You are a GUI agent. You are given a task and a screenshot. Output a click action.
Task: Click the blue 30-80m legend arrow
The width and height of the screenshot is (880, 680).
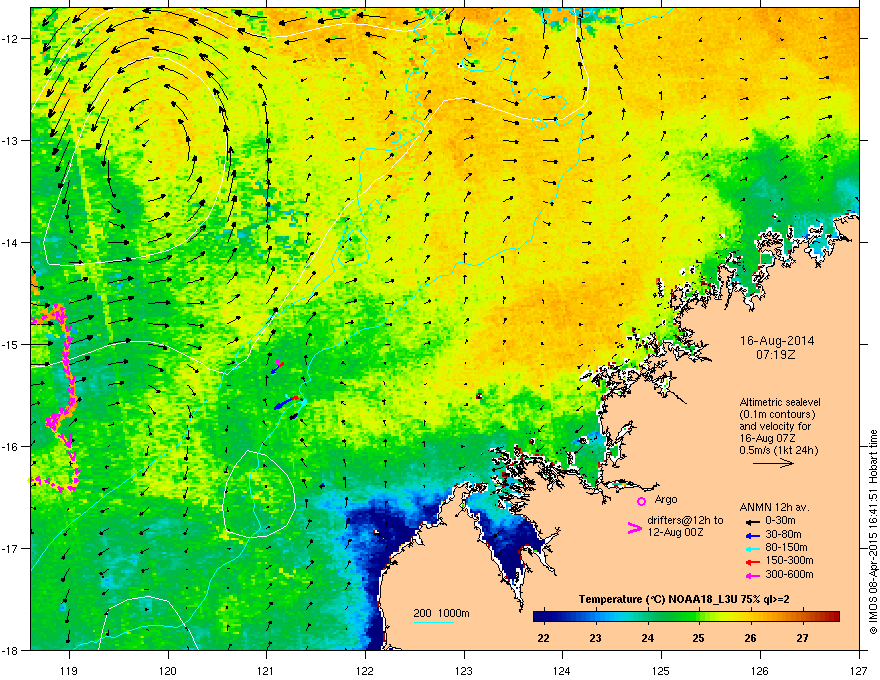click(752, 536)
